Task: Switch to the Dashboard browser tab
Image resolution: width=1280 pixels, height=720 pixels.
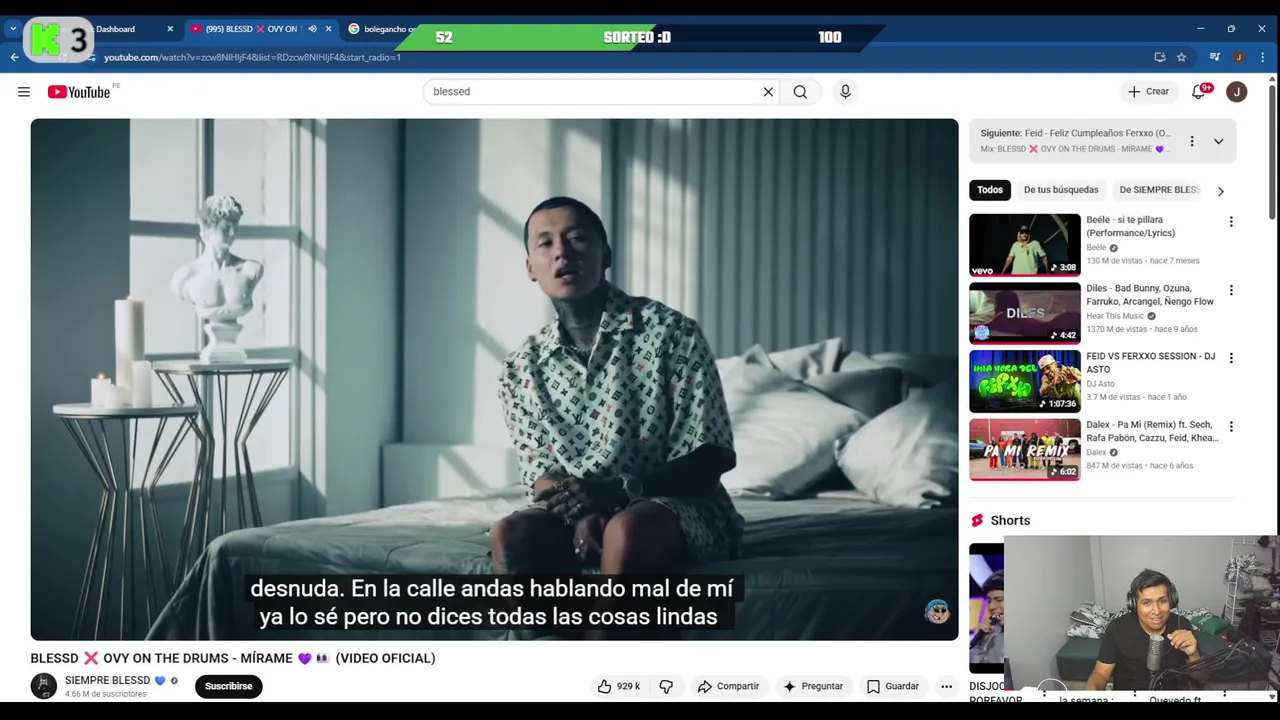Action: click(x=118, y=29)
